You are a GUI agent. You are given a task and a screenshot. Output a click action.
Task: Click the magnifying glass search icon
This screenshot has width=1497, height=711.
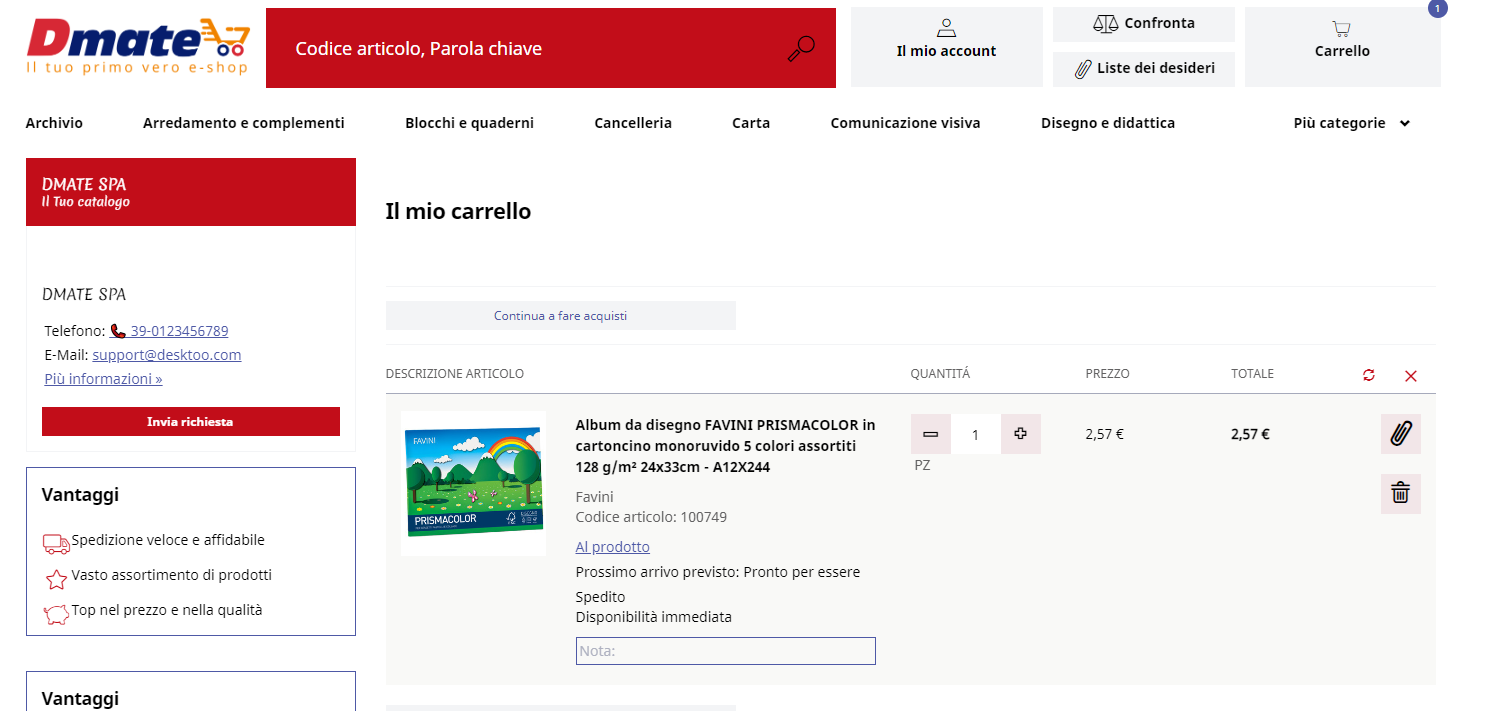click(x=801, y=48)
